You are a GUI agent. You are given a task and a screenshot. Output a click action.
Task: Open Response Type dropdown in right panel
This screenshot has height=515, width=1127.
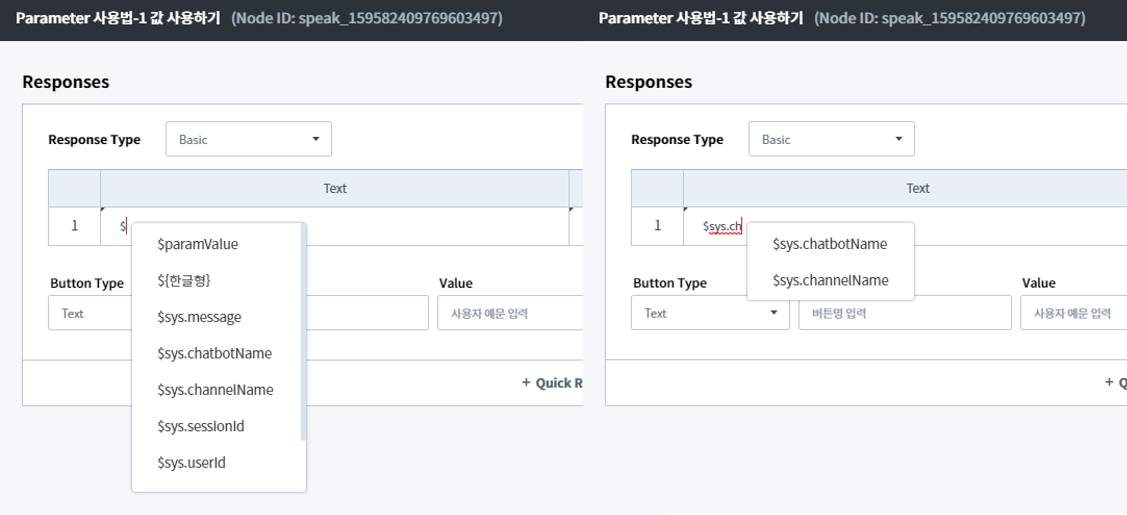(x=831, y=140)
